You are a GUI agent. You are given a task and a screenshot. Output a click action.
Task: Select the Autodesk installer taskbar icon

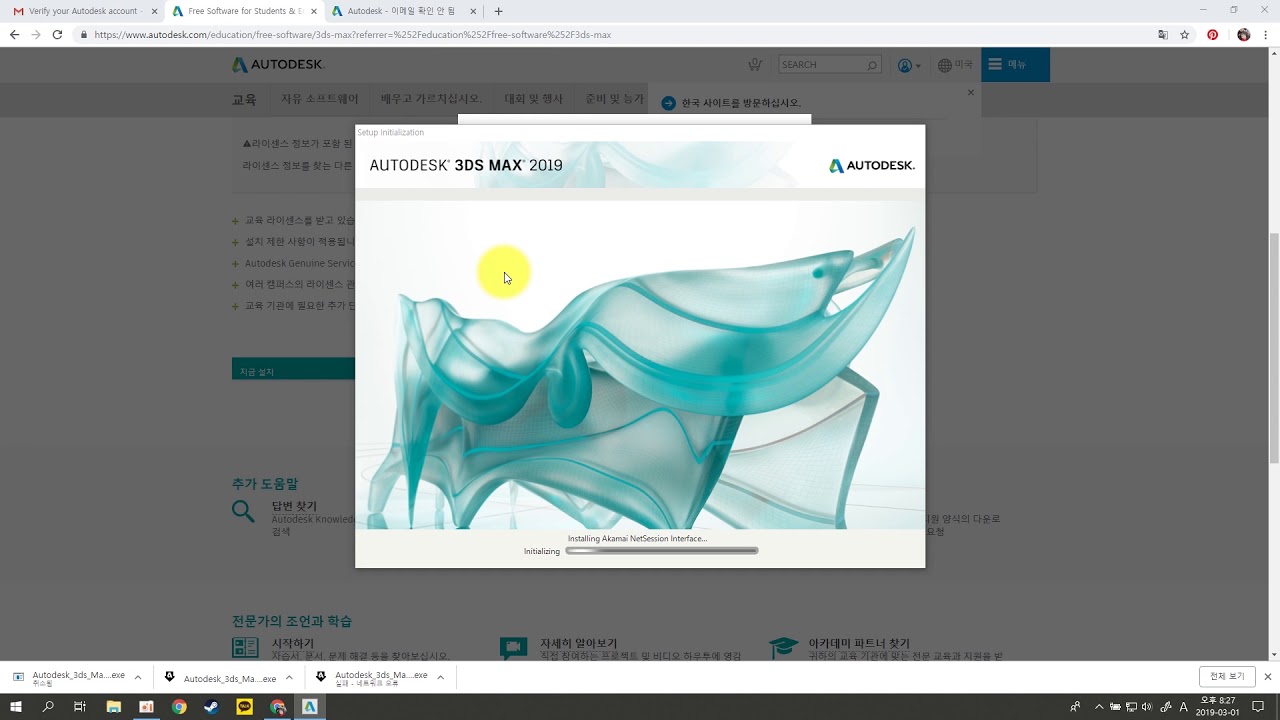pos(310,706)
